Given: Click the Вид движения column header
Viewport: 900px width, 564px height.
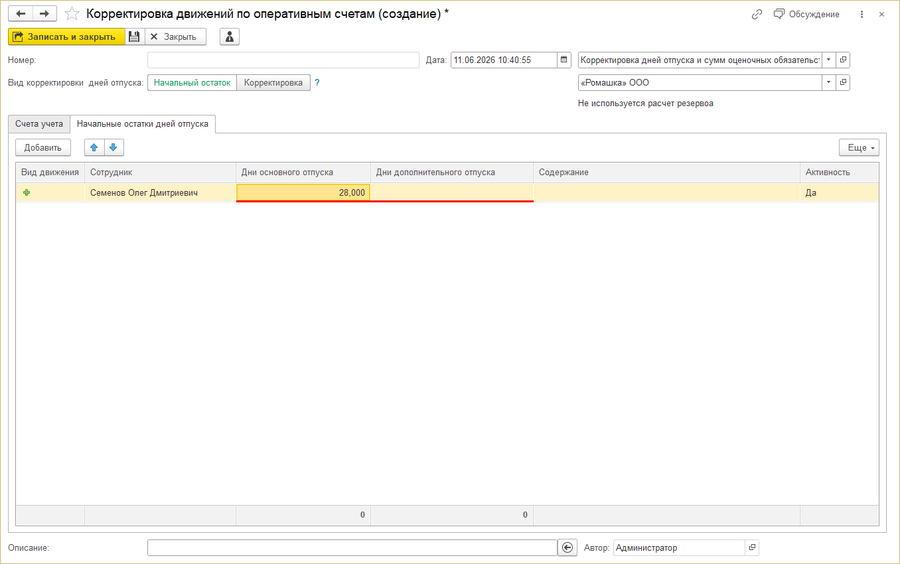Looking at the screenshot, I should (50, 172).
